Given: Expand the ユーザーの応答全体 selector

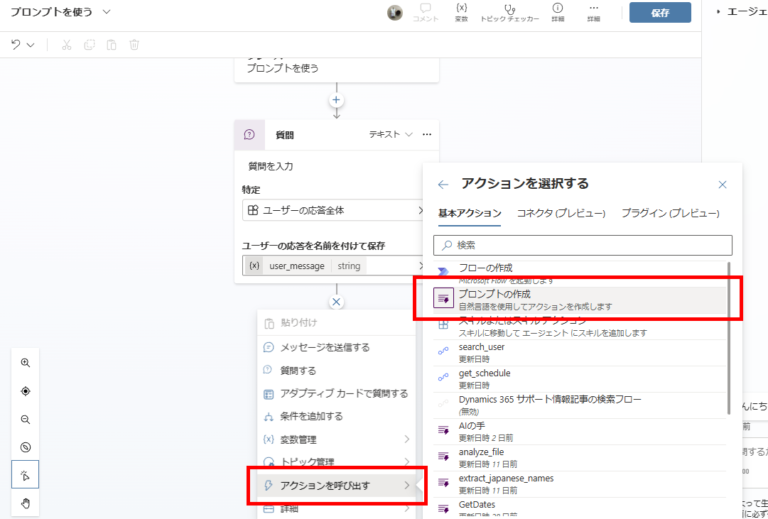Looking at the screenshot, I should click(335, 211).
